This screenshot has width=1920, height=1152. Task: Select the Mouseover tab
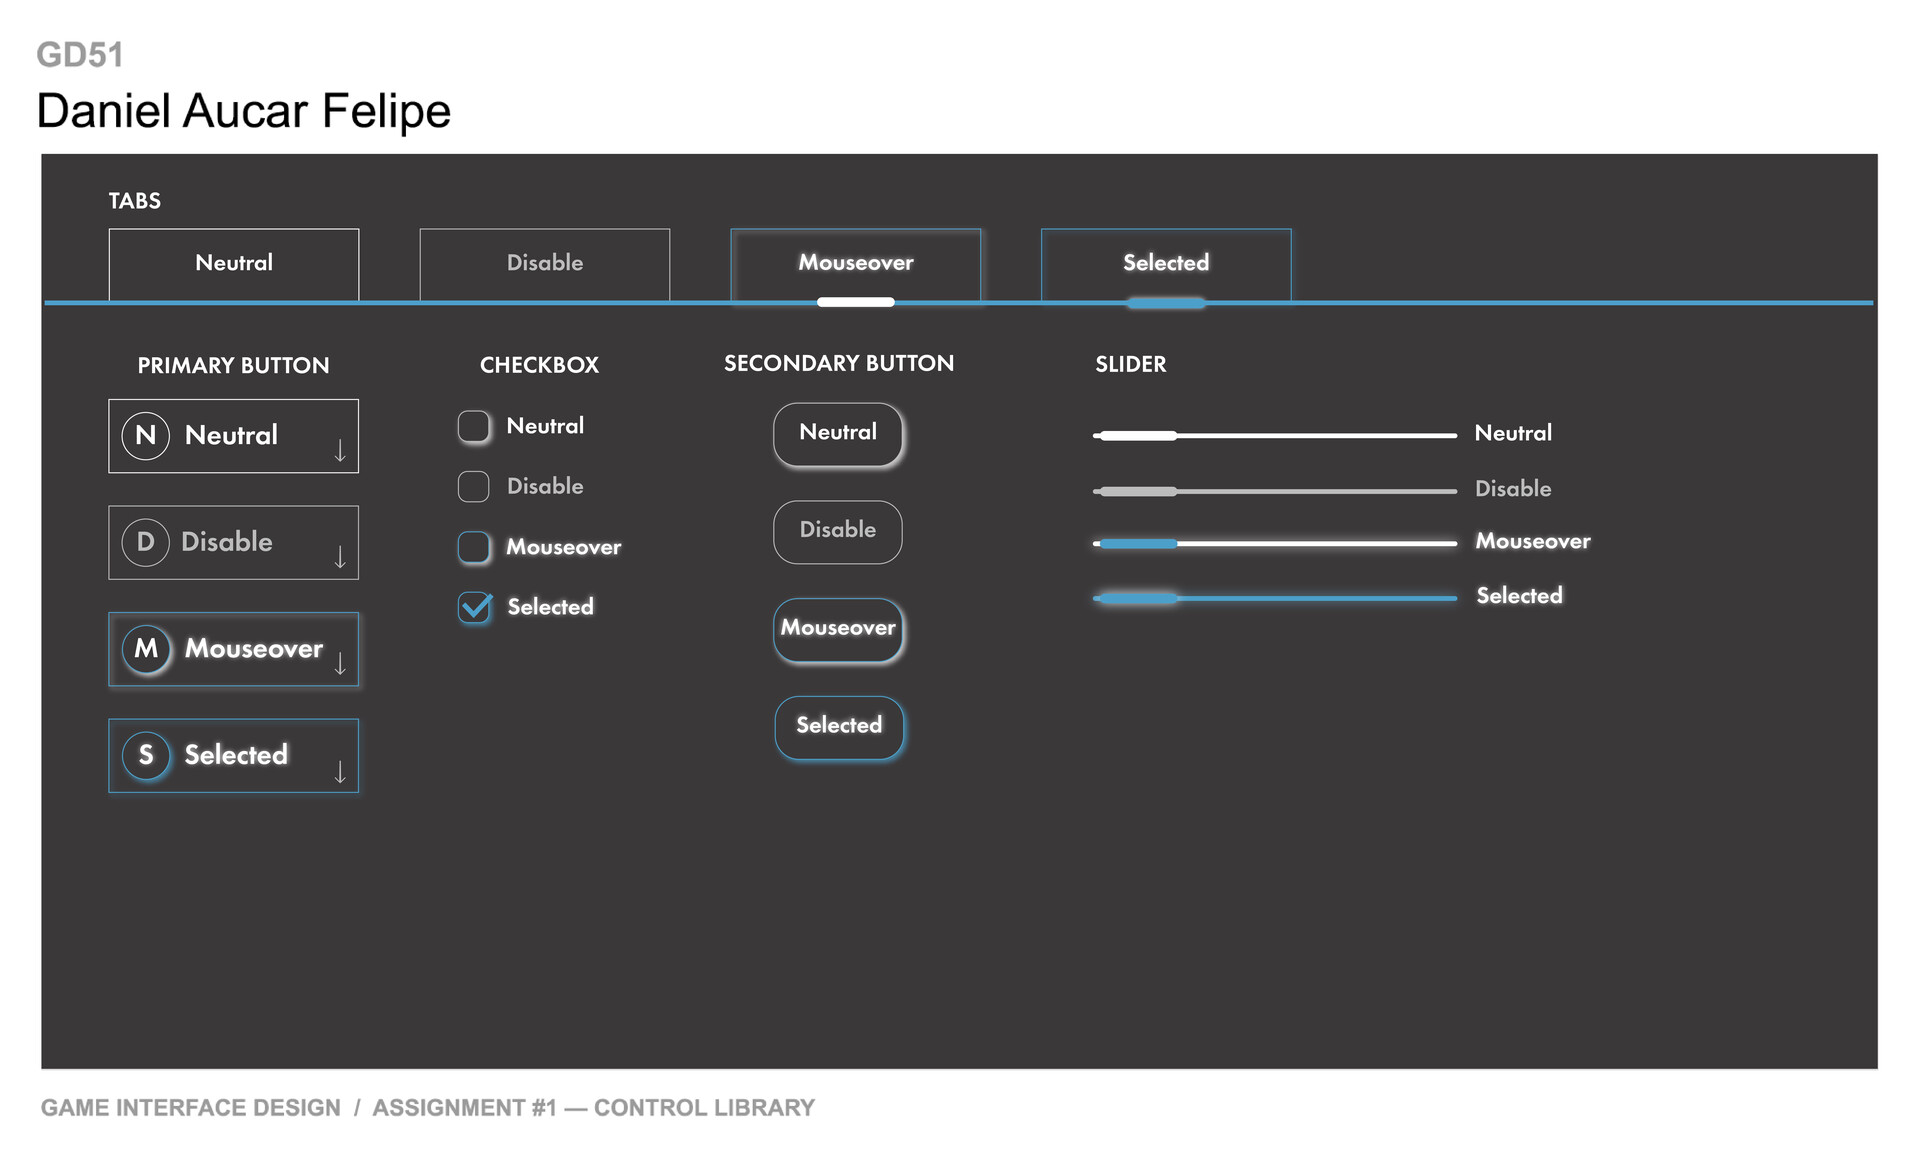(856, 264)
